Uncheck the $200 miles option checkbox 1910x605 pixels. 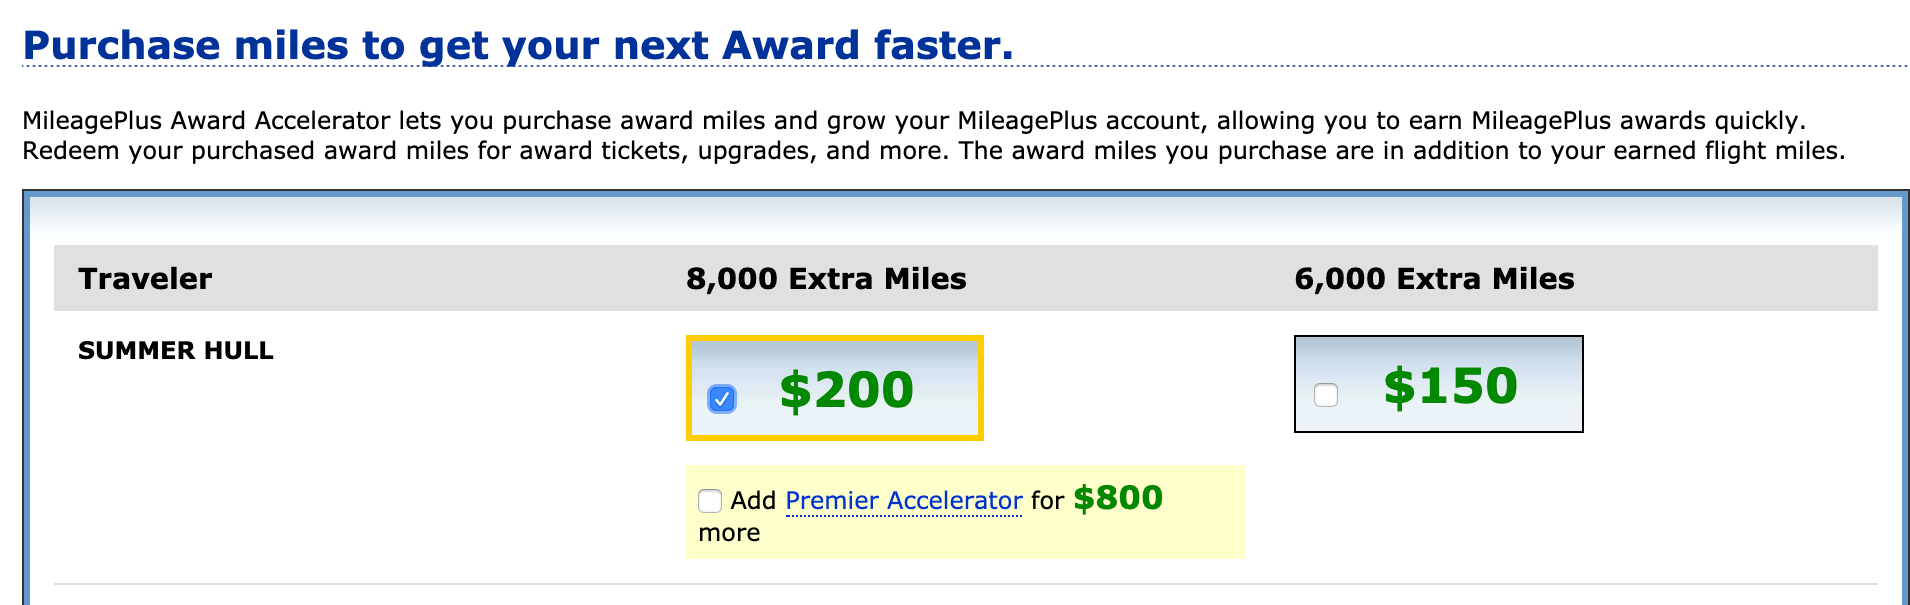point(722,399)
